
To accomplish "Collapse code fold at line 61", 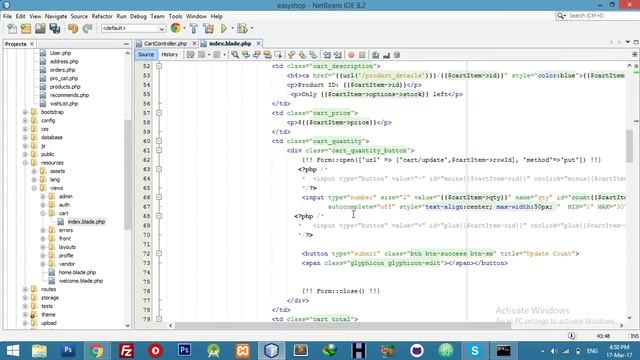I will [159, 150].
